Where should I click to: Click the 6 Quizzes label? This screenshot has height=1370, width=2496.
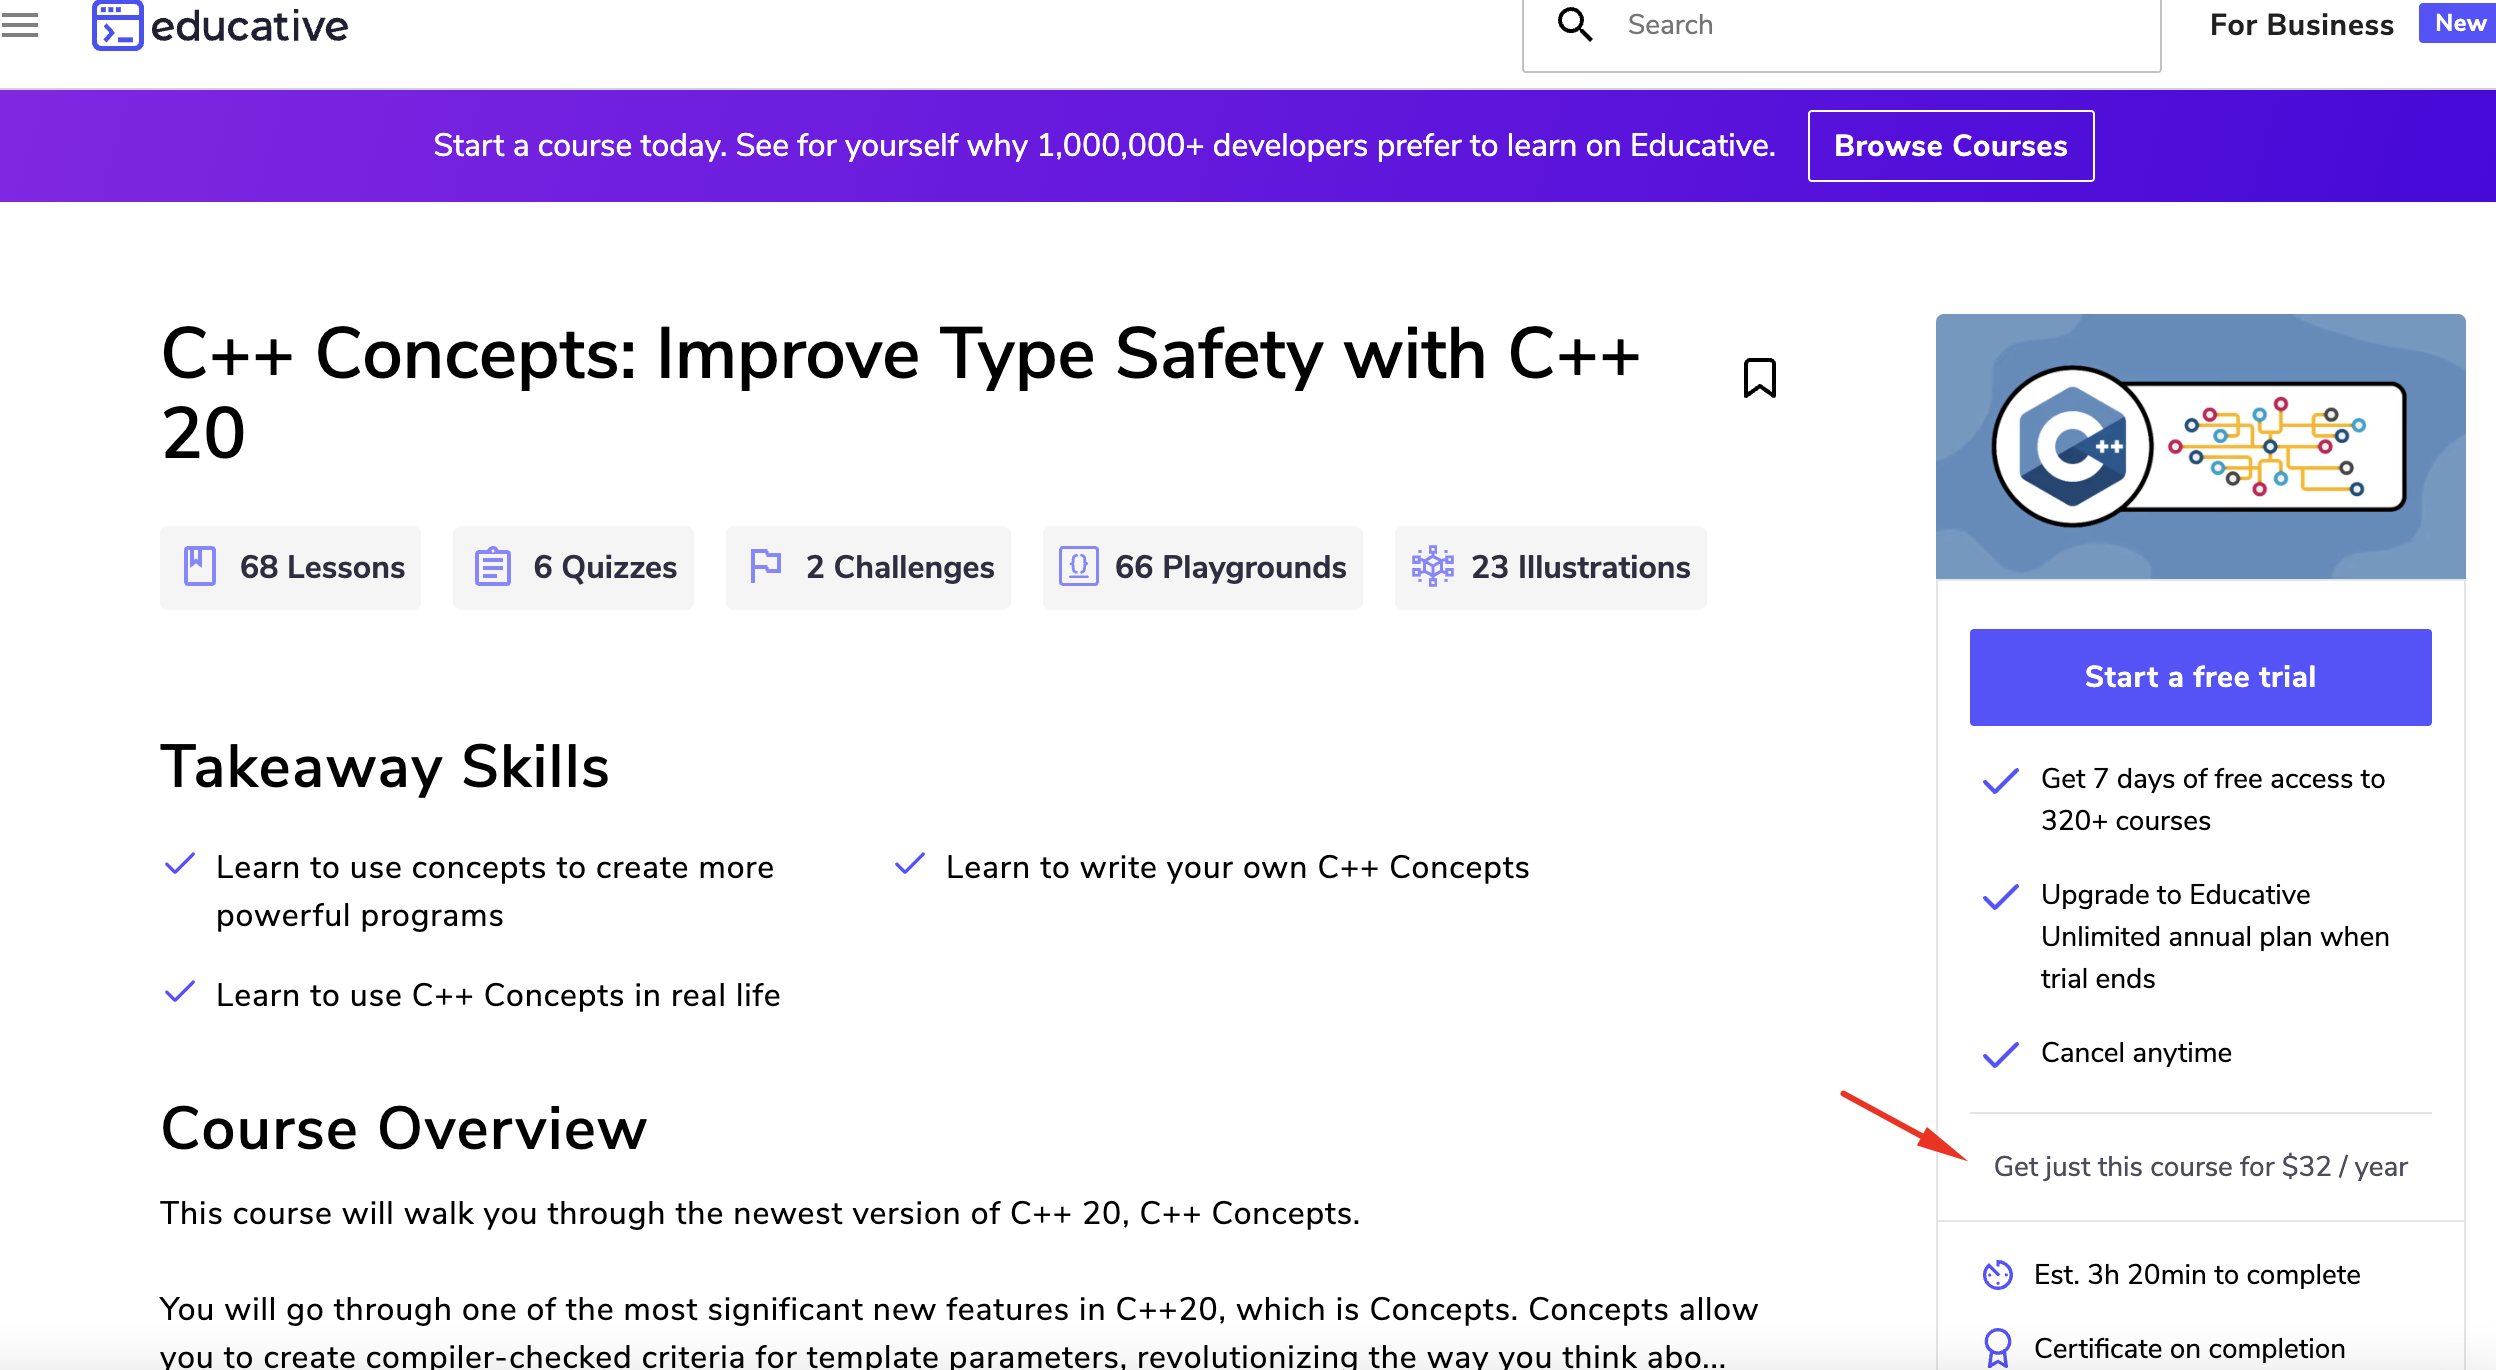tap(605, 567)
